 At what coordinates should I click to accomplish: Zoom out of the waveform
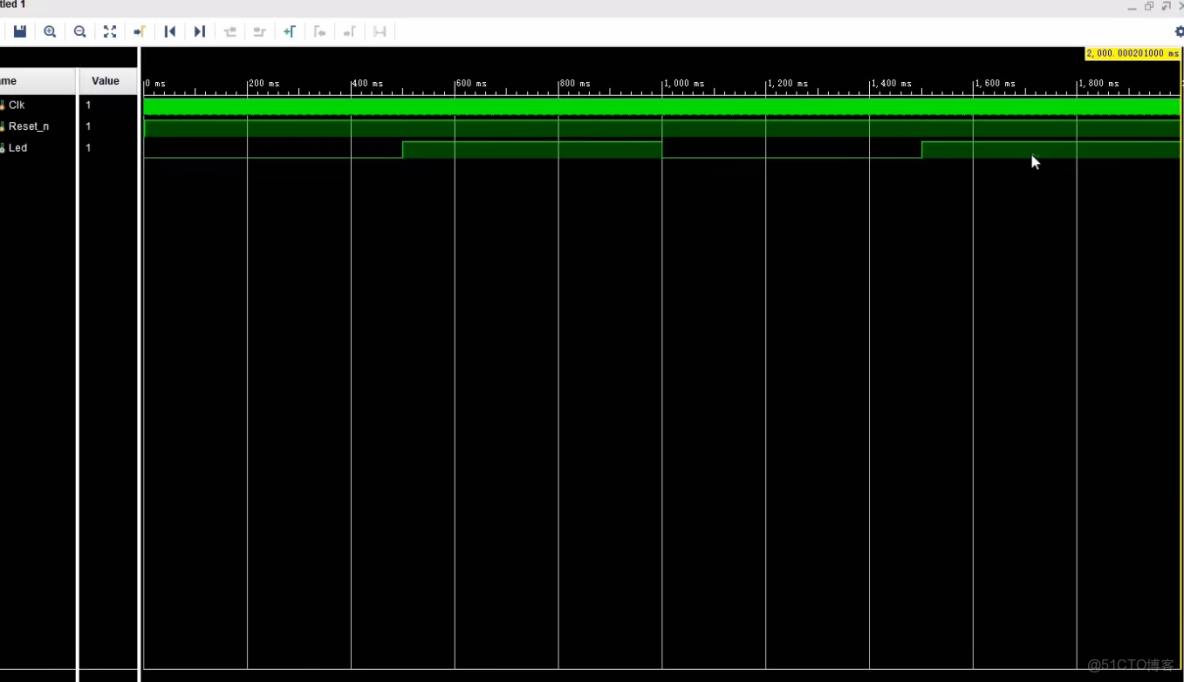tap(80, 31)
